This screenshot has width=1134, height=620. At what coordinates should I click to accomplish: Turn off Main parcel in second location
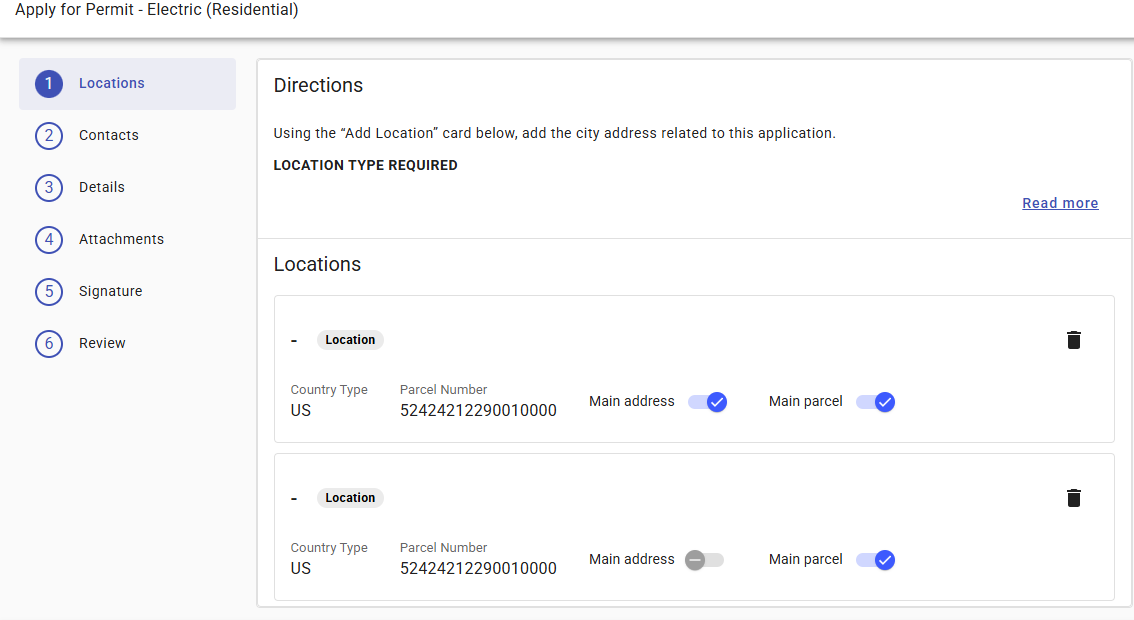875,560
